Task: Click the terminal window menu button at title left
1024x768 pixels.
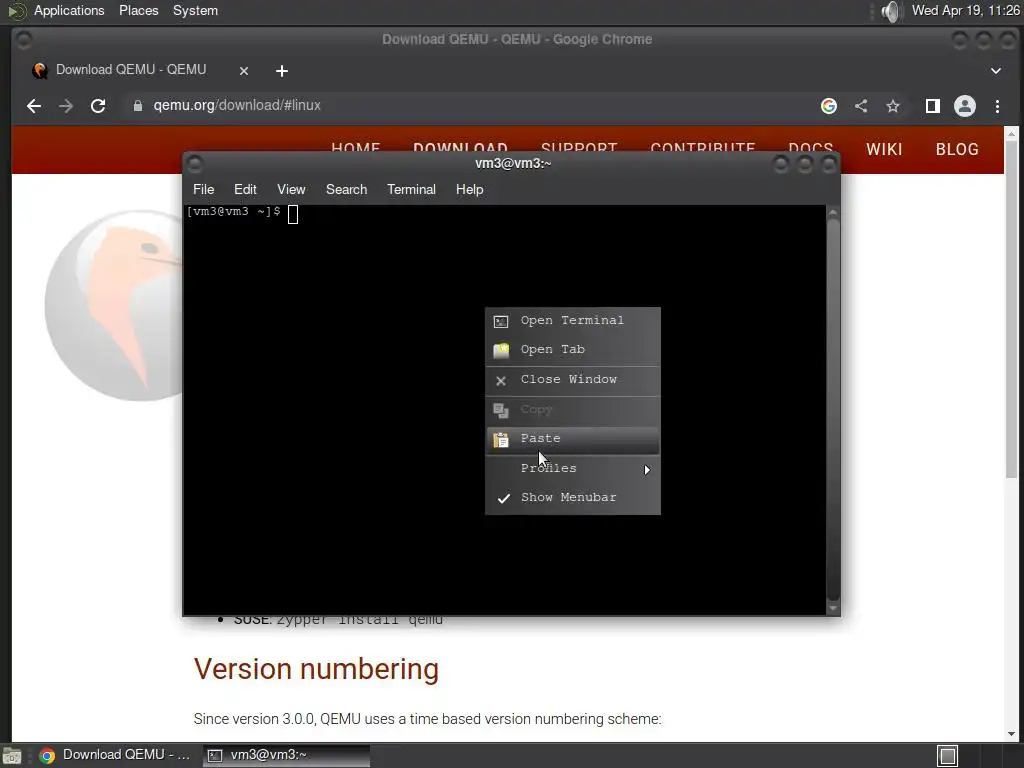Action: (195, 163)
